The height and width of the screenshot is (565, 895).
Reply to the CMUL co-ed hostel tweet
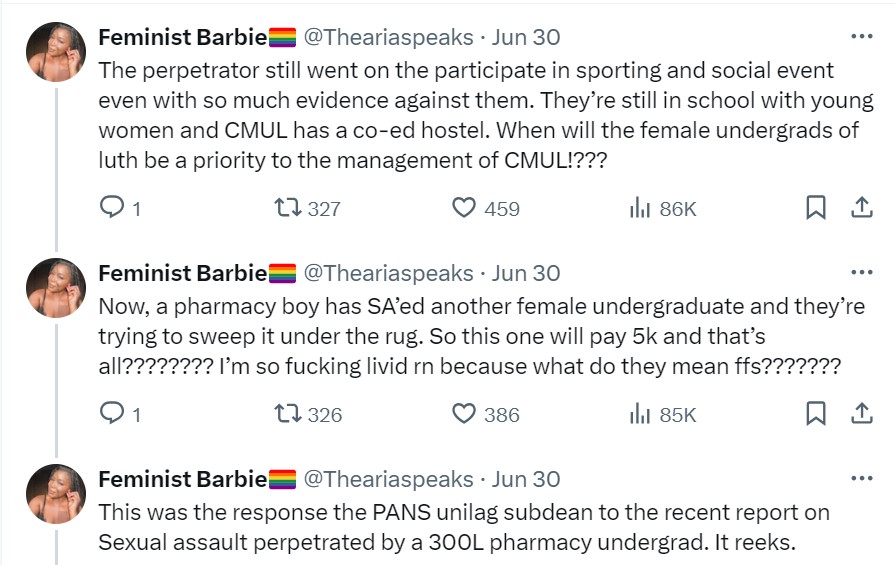[x=112, y=208]
